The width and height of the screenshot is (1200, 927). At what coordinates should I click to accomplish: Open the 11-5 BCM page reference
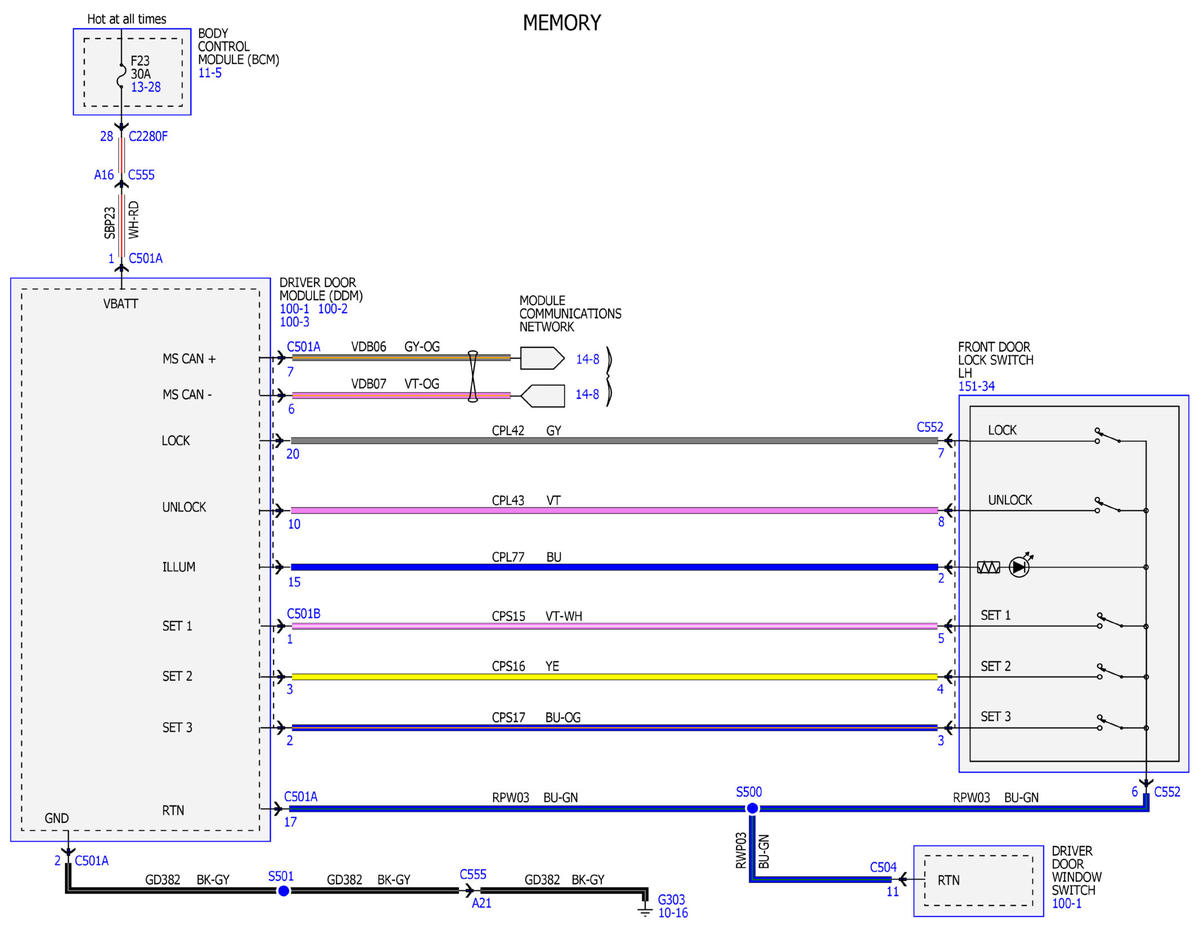(x=209, y=73)
